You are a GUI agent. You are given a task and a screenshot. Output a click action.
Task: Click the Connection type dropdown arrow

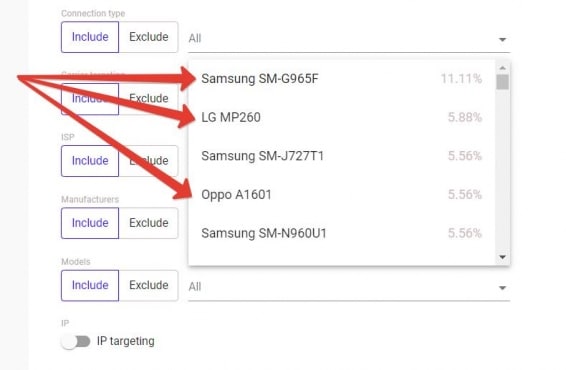click(x=502, y=39)
